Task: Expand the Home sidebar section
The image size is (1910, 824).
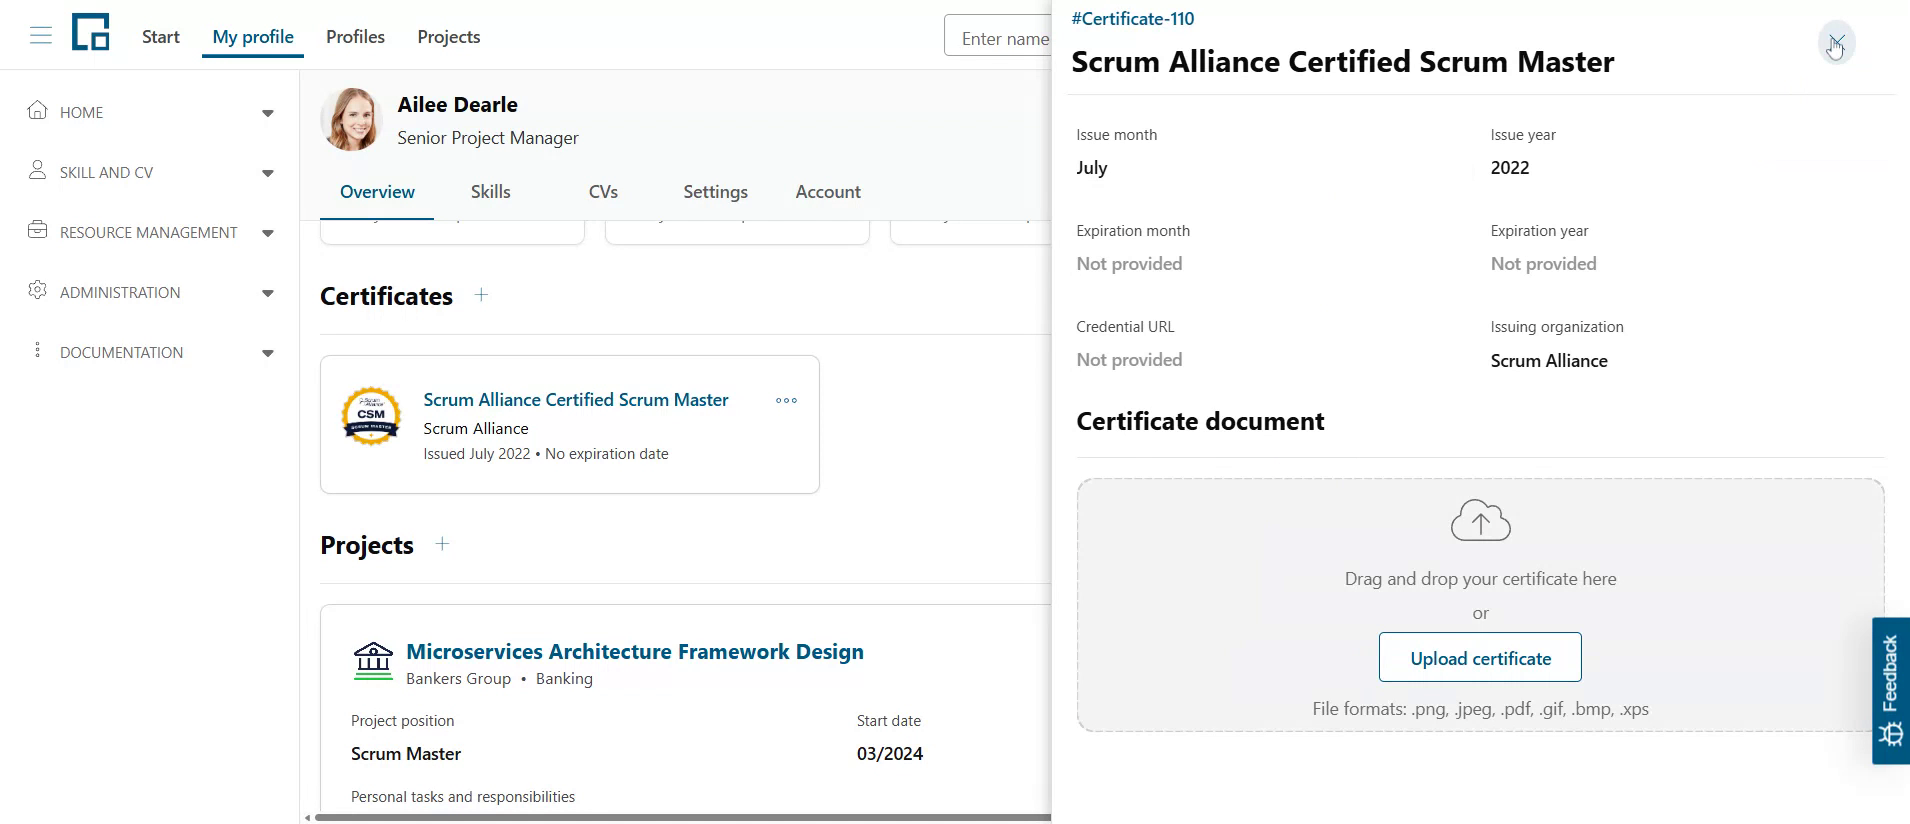Action: 268,113
